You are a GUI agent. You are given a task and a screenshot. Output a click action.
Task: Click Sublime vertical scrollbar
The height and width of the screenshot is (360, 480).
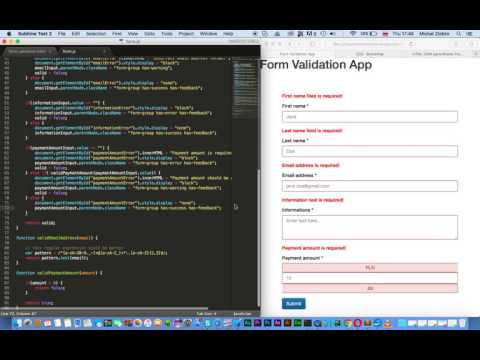coord(259,238)
